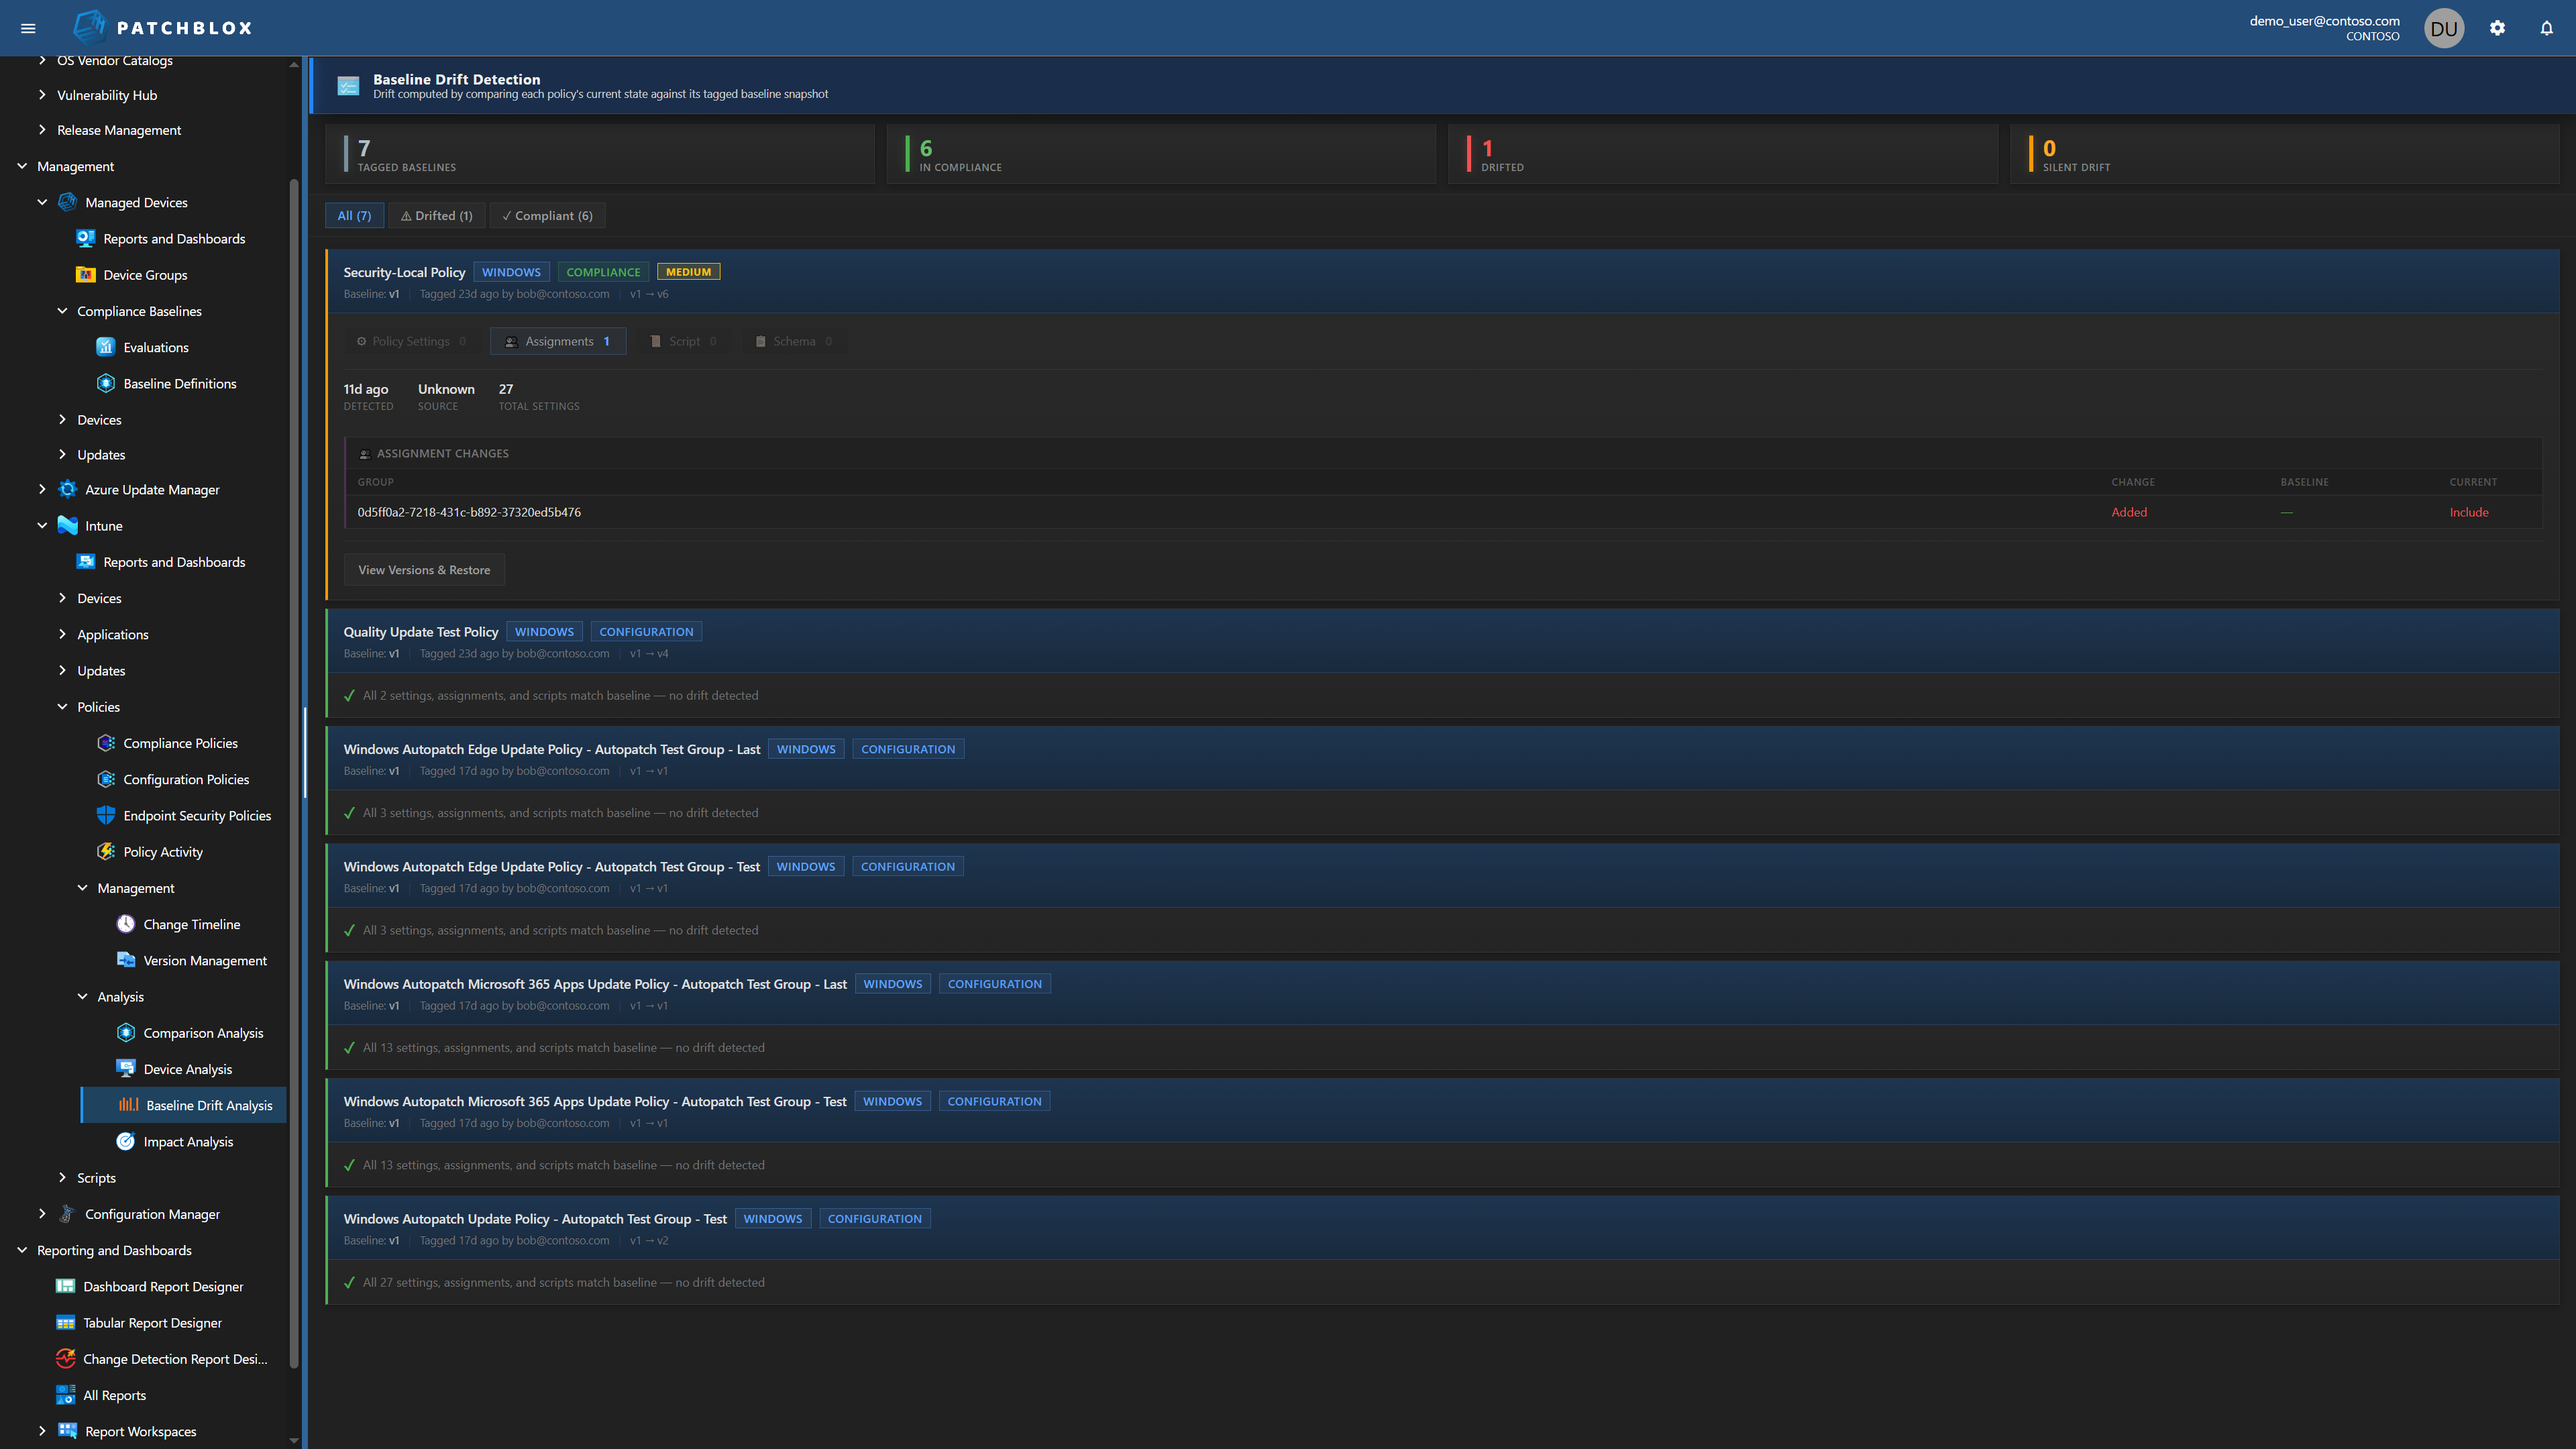
Task: Click View Versions & Restore button
Action: pyautogui.click(x=424, y=570)
